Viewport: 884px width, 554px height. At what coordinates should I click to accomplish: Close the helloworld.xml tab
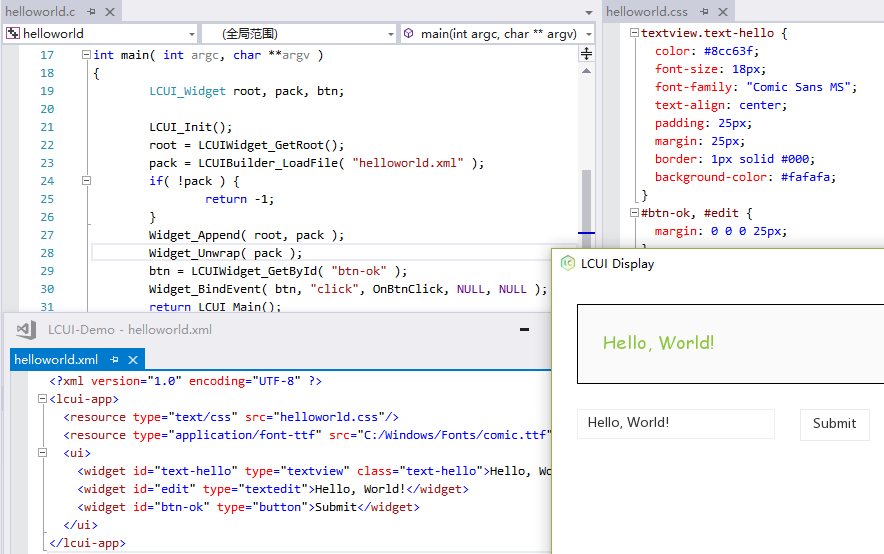(133, 359)
